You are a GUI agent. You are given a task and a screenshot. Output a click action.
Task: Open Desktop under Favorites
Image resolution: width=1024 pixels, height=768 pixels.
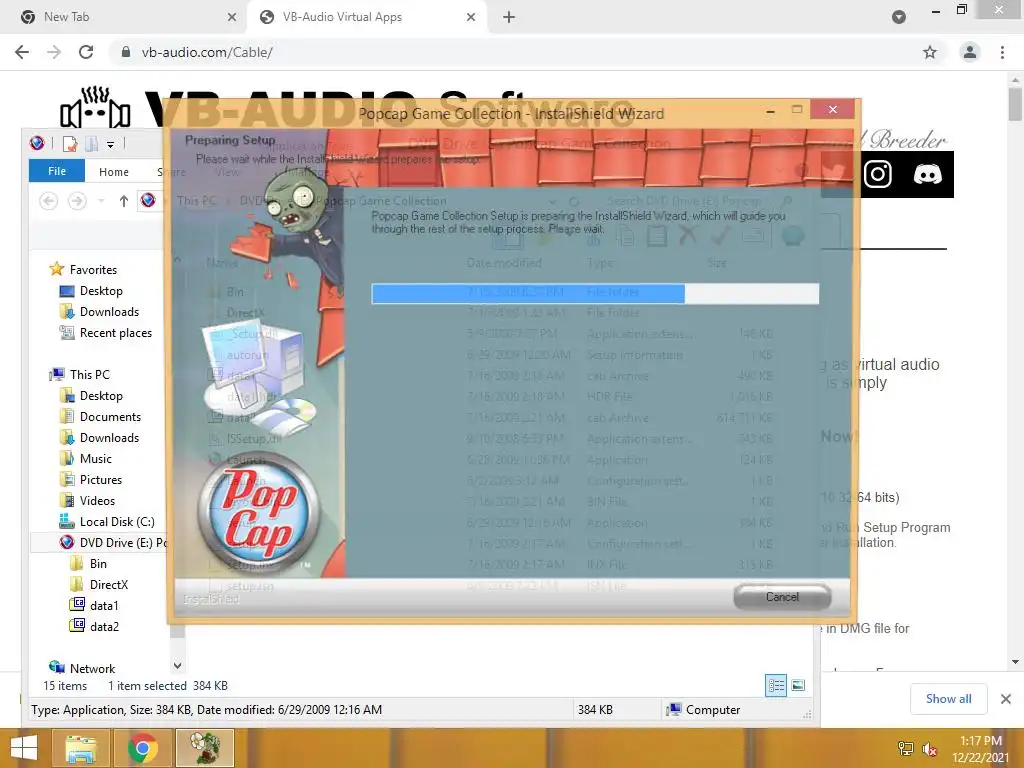pos(101,291)
